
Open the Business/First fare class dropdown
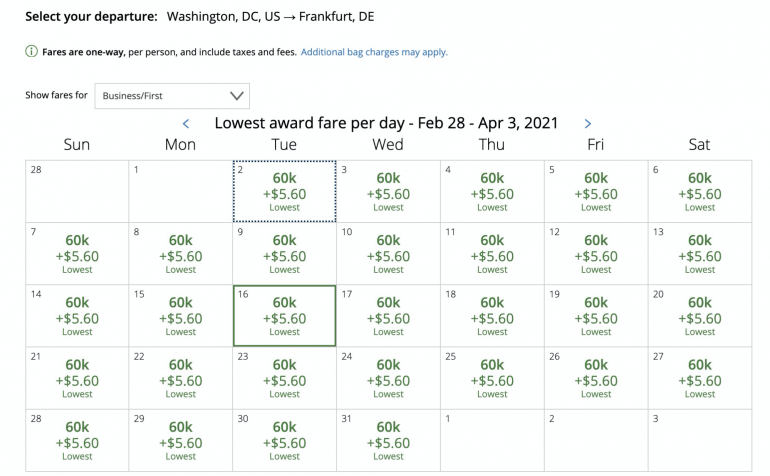tap(173, 96)
